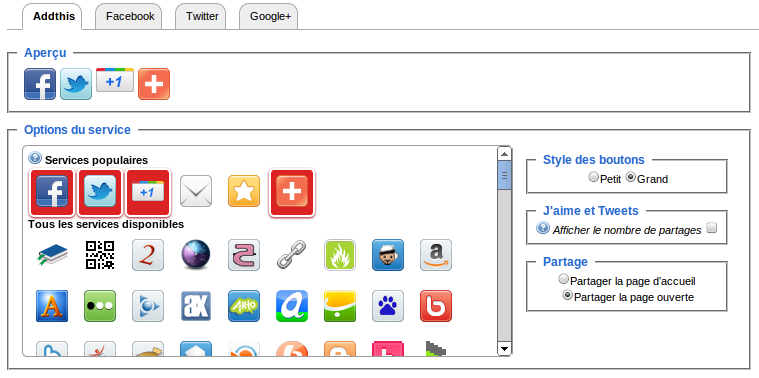Viewport: 759px width, 378px height.
Task: Select the orange letter A on blue icon
Action: (x=52, y=306)
